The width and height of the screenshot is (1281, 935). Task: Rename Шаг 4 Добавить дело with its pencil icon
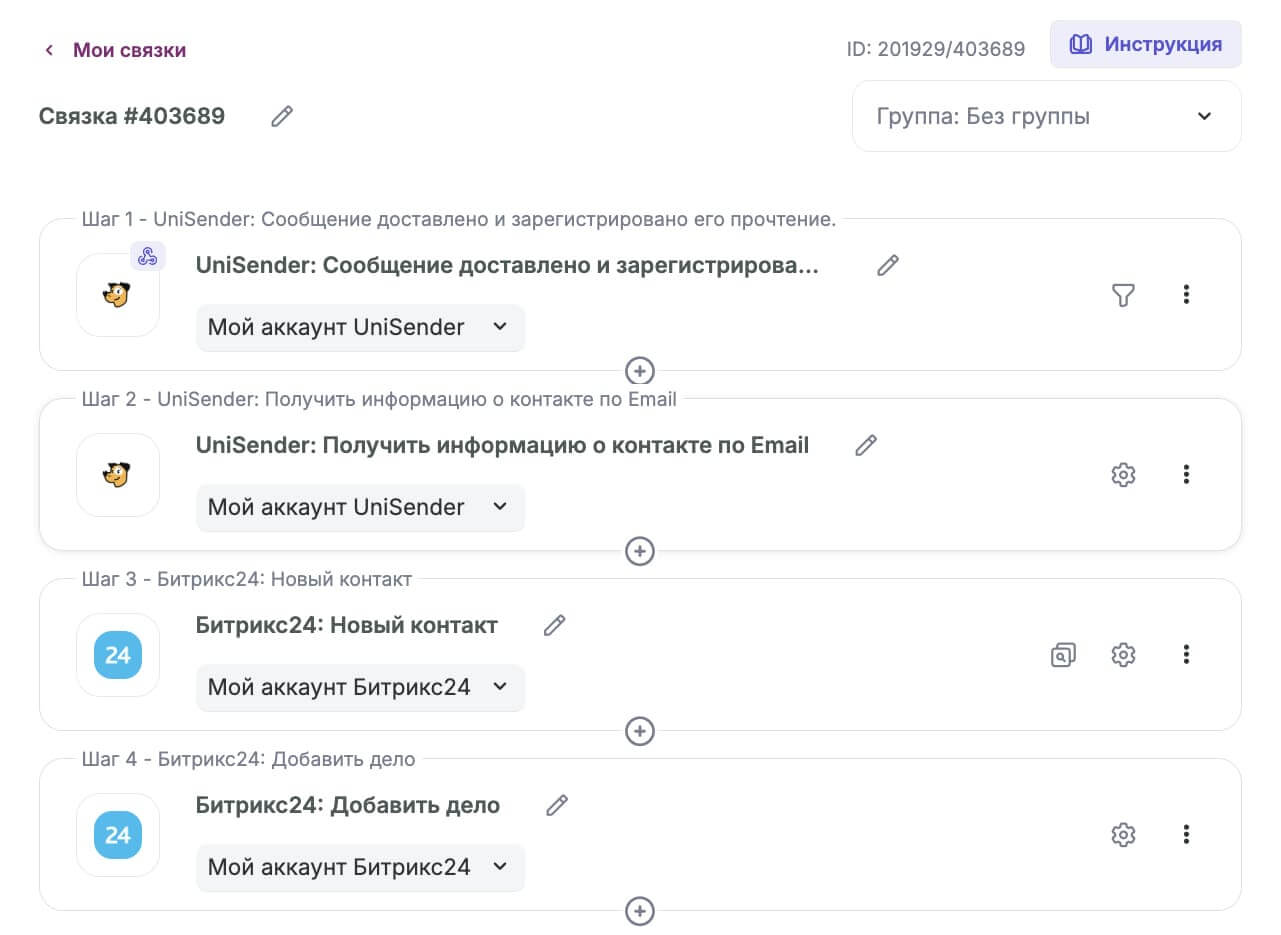tap(557, 805)
